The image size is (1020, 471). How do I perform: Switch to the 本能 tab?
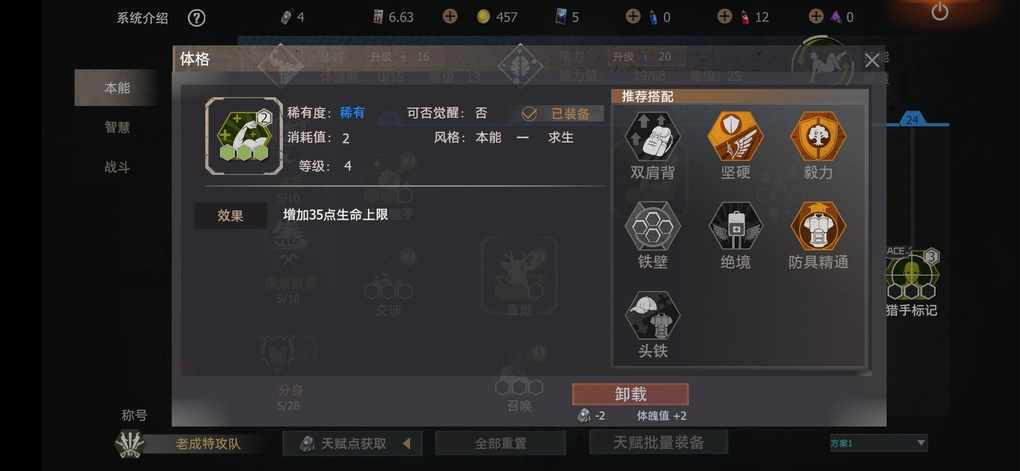point(116,88)
